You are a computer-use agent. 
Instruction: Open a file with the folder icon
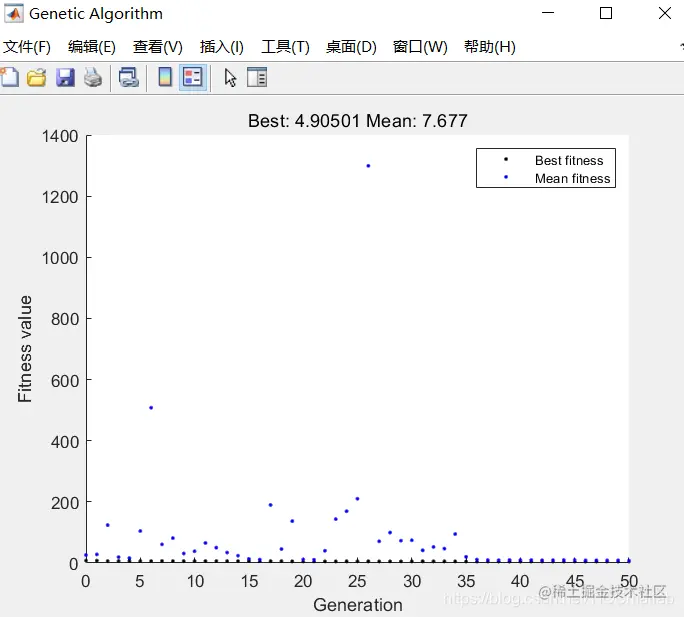37,78
